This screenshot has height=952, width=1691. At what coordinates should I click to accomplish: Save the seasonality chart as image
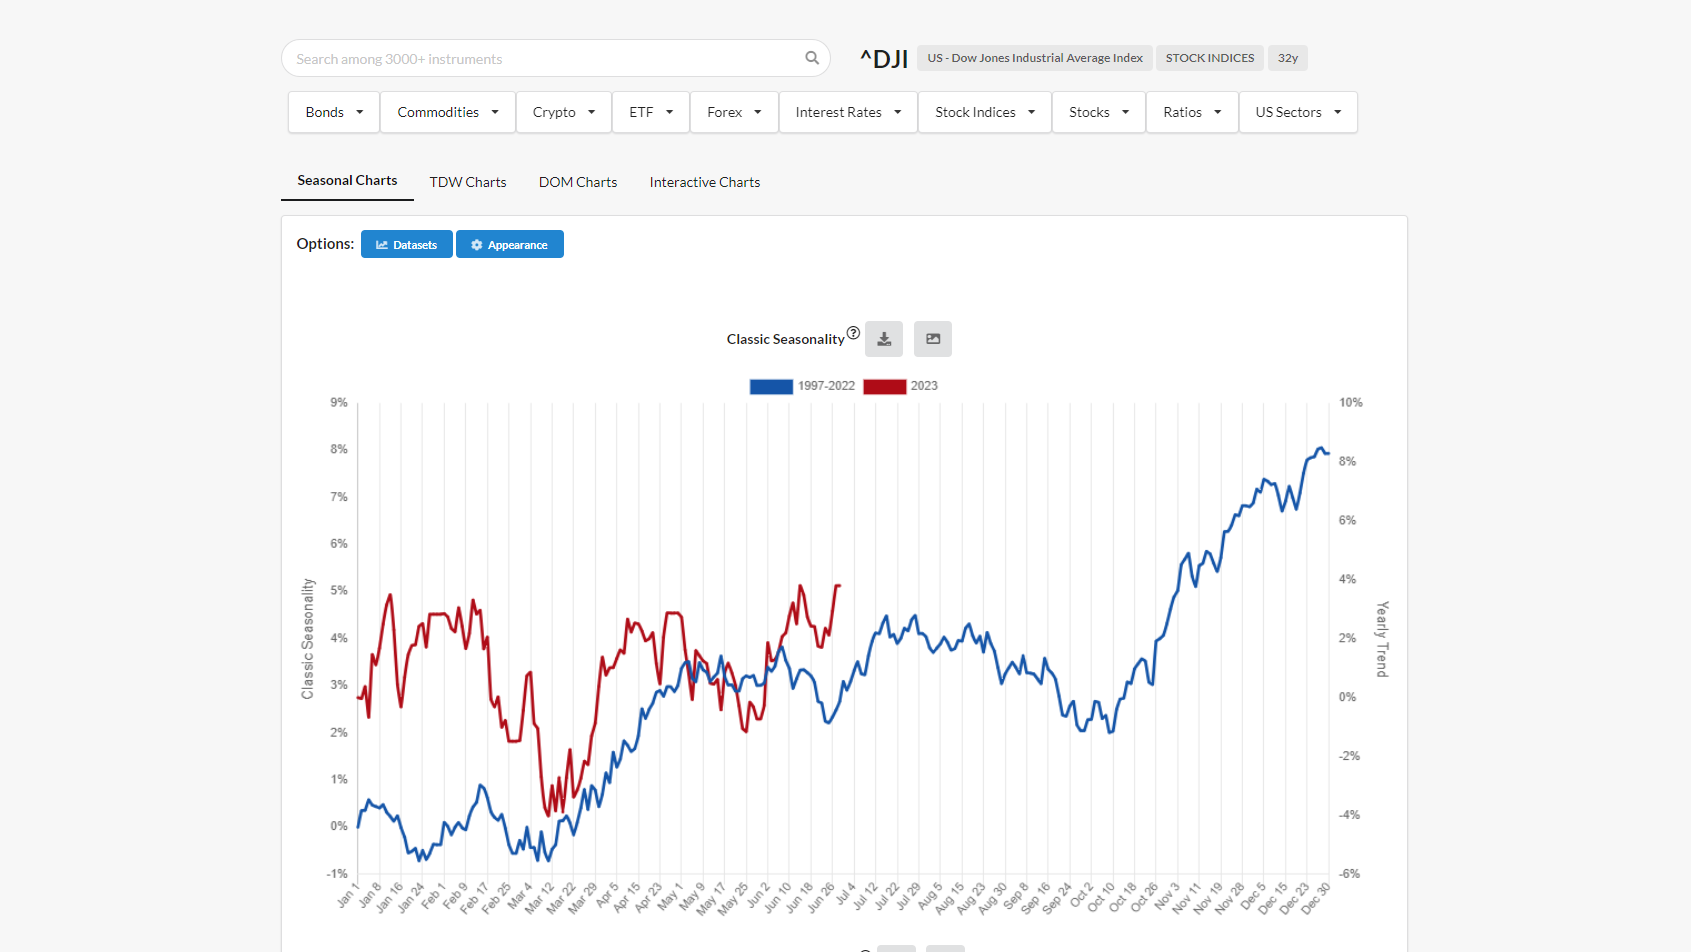(932, 339)
